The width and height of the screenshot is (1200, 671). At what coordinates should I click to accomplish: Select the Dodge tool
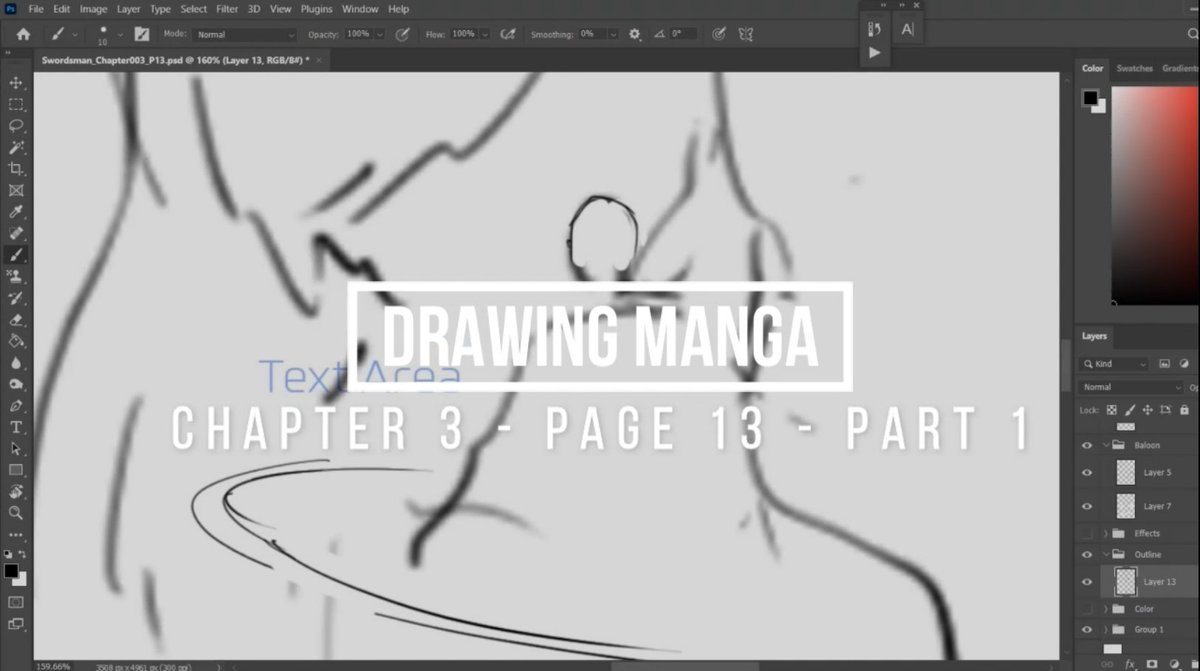[16, 384]
